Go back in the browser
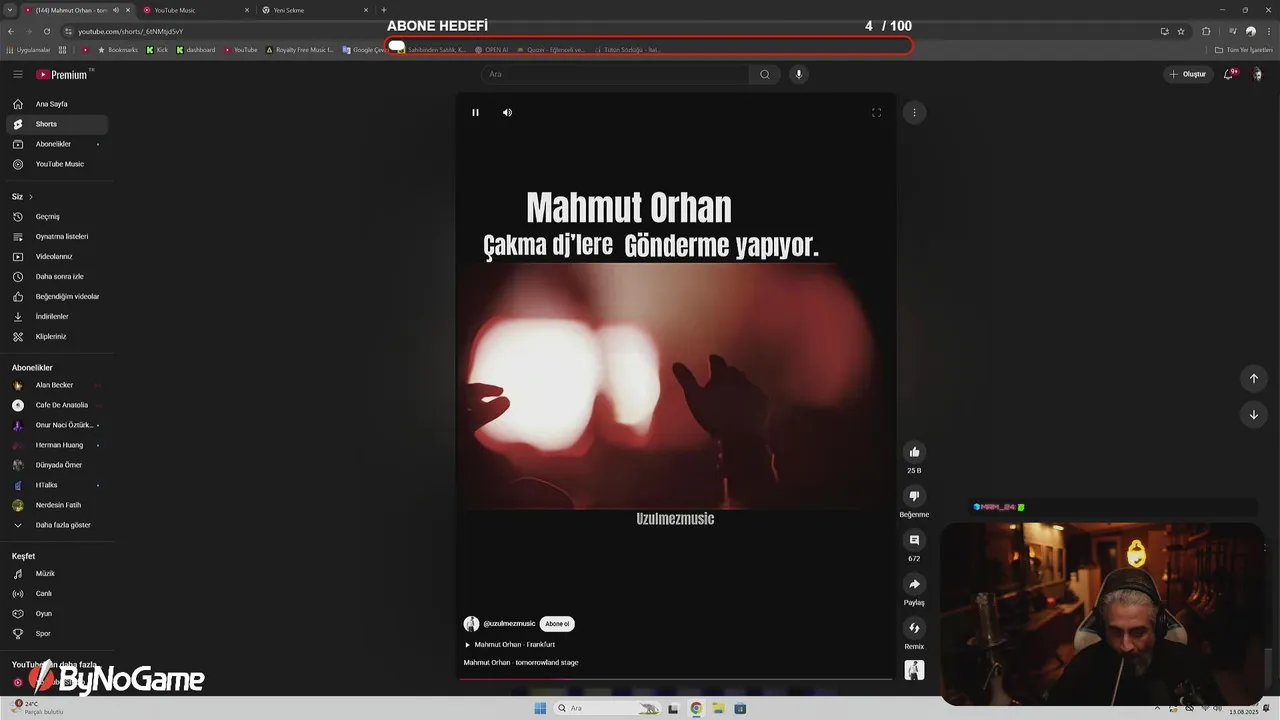The width and height of the screenshot is (1280, 720). tap(10, 31)
